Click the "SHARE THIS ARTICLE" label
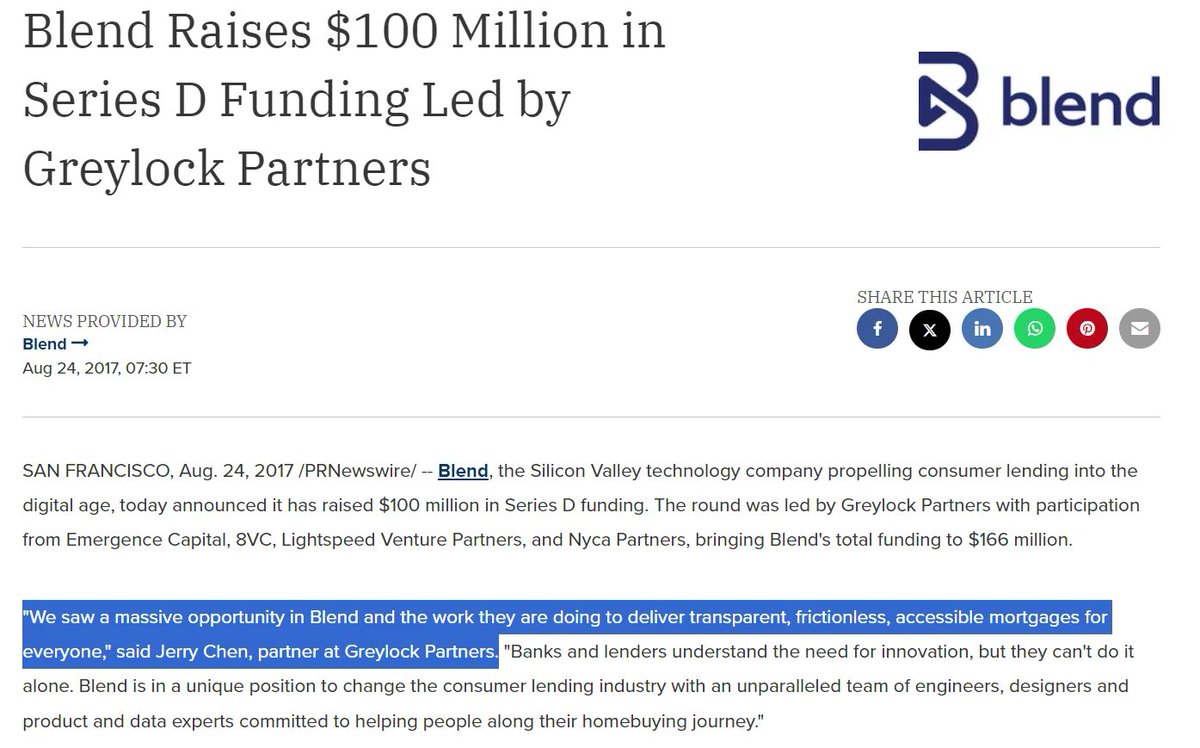1200x748 pixels. coord(944,297)
